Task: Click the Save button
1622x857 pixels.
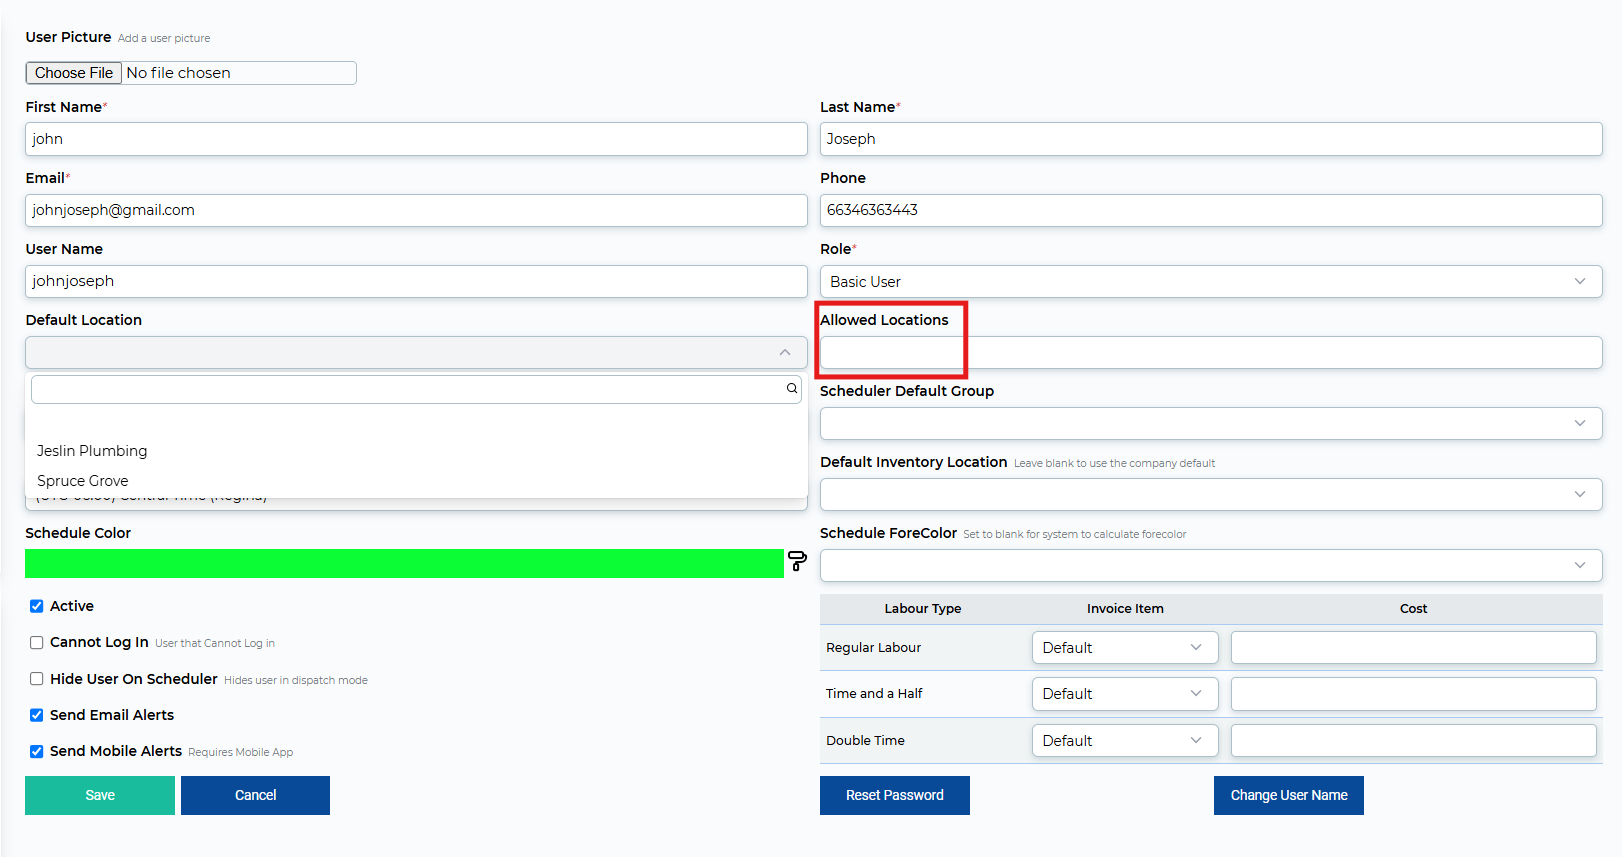Action: coord(100,795)
